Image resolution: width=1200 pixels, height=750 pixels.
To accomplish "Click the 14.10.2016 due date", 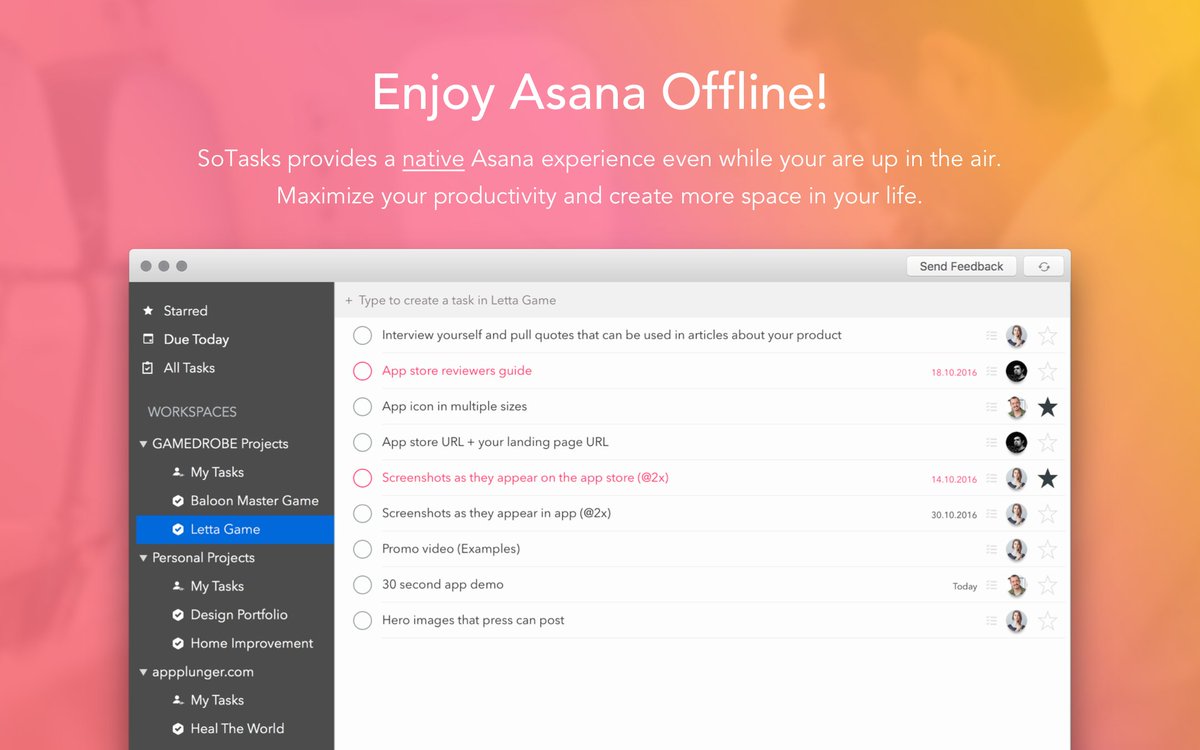I will [x=954, y=479].
